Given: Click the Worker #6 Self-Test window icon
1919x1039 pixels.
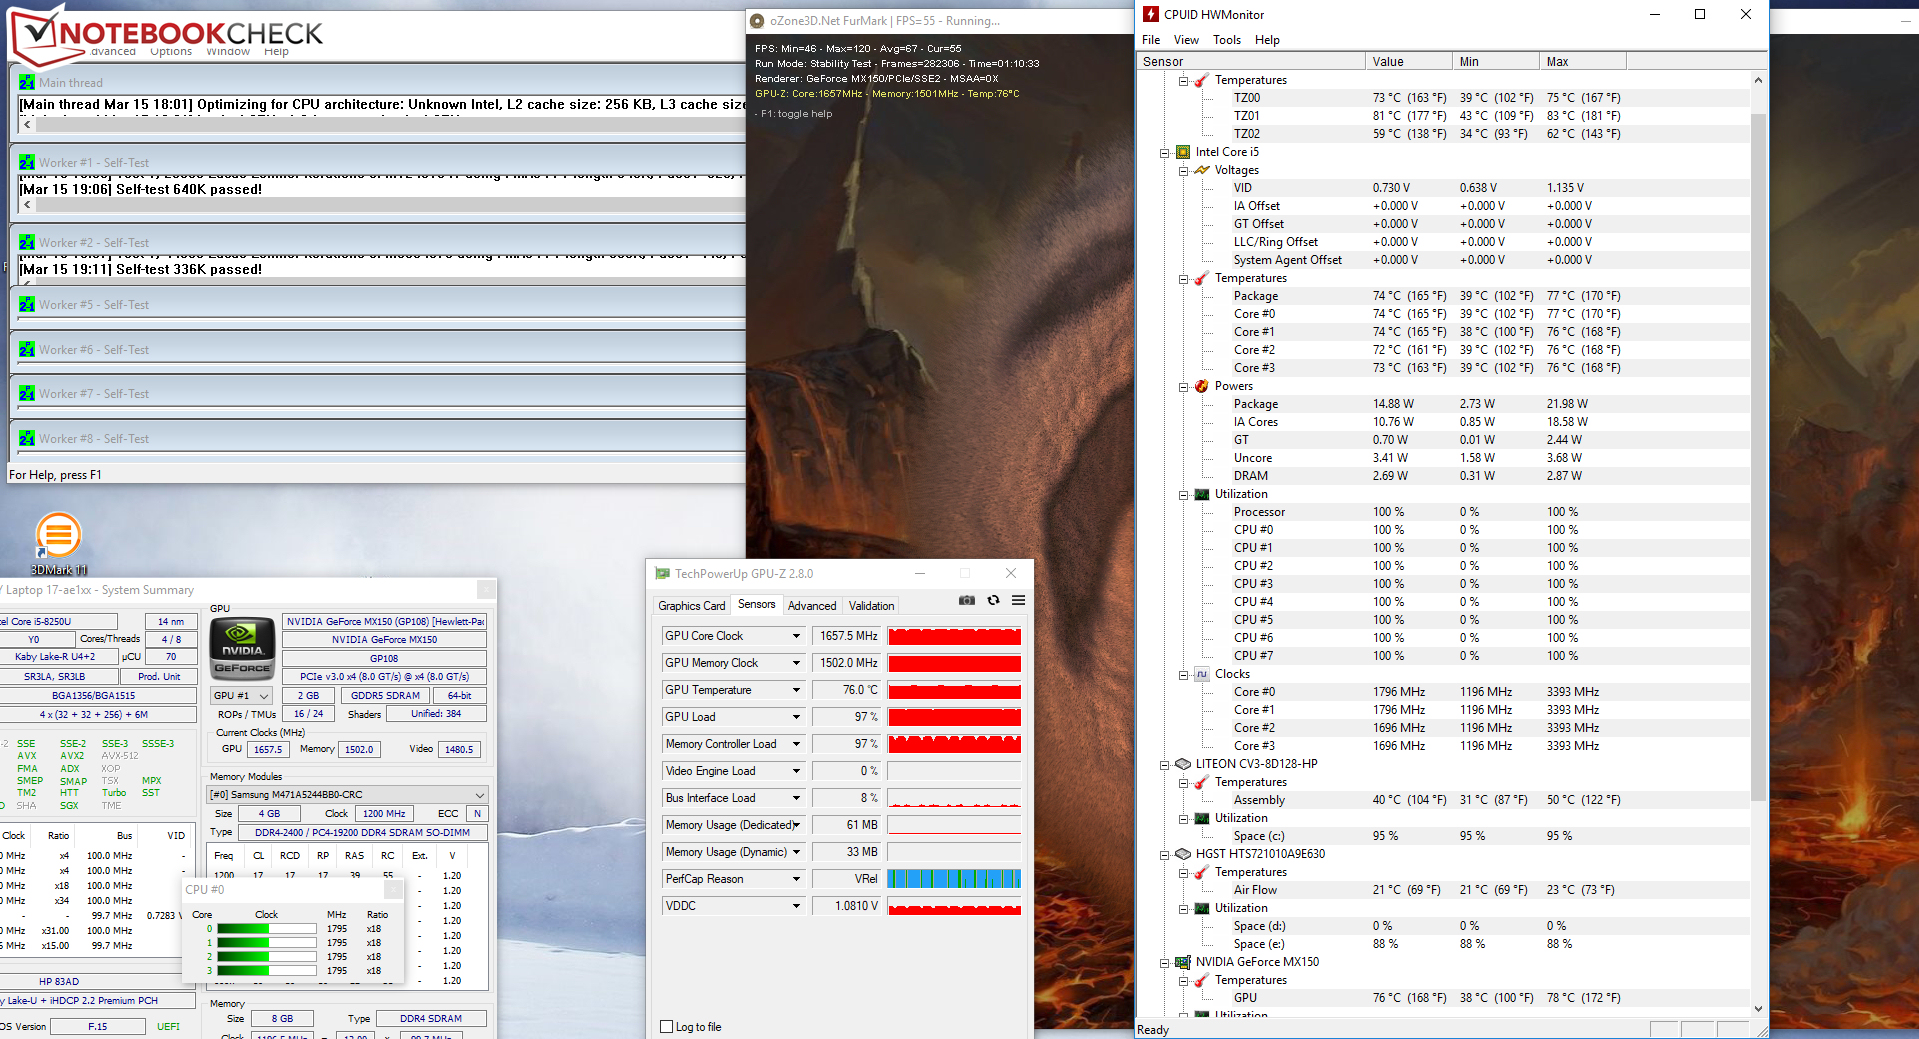Looking at the screenshot, I should [27, 349].
